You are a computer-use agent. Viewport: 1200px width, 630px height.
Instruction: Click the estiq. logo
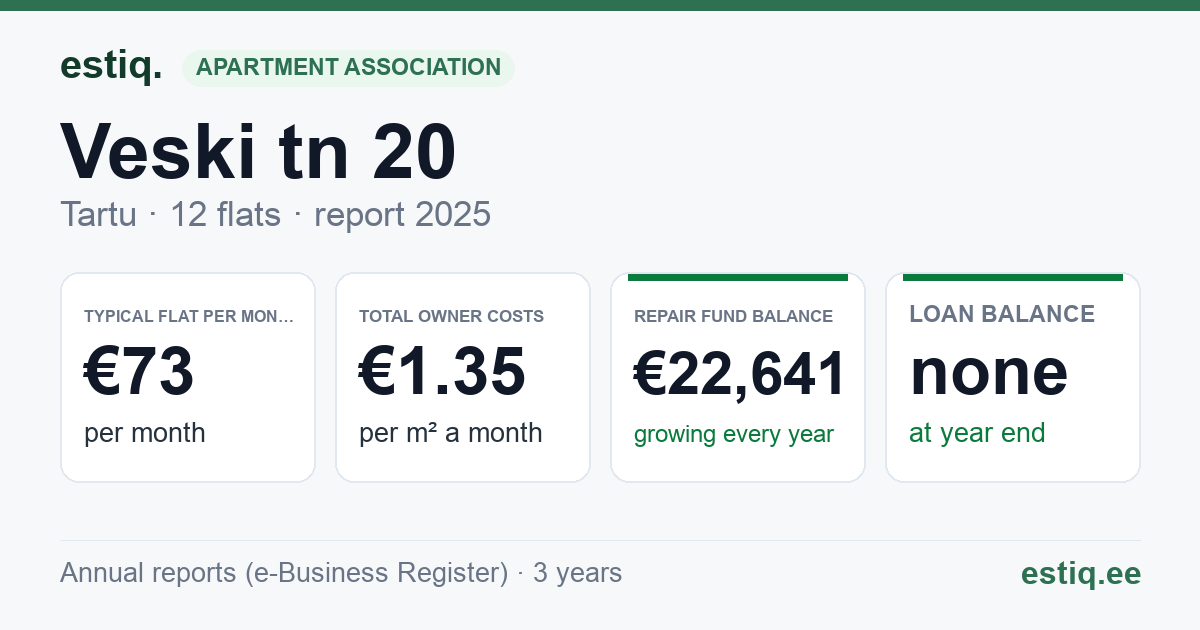pyautogui.click(x=111, y=66)
